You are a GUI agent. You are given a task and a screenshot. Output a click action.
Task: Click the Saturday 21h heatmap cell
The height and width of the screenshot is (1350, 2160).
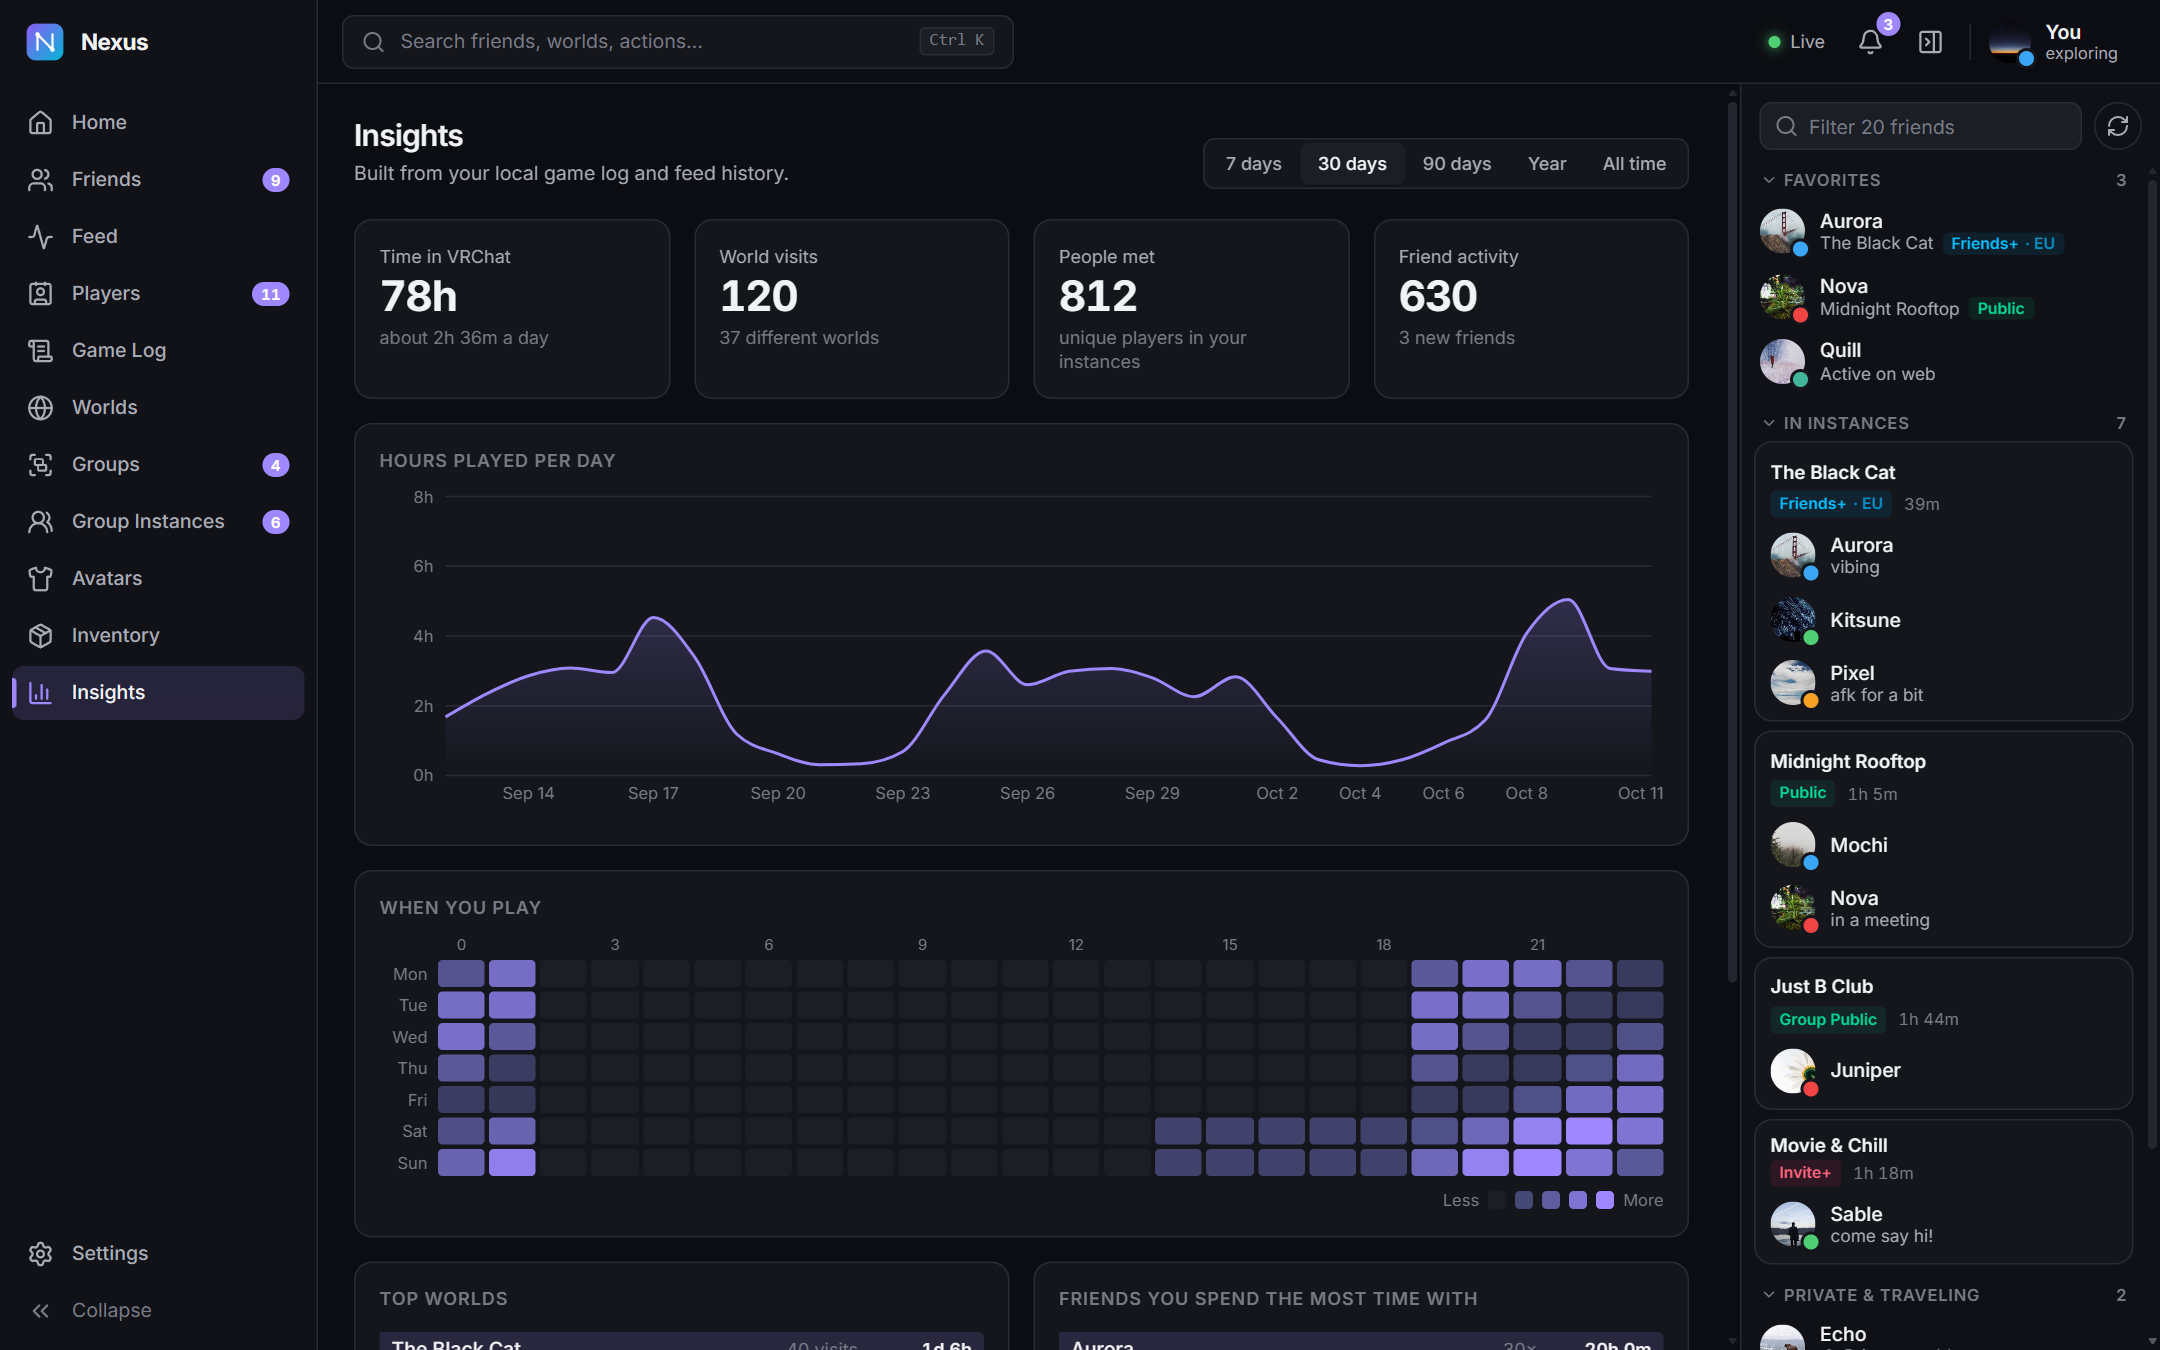pyautogui.click(x=1537, y=1131)
